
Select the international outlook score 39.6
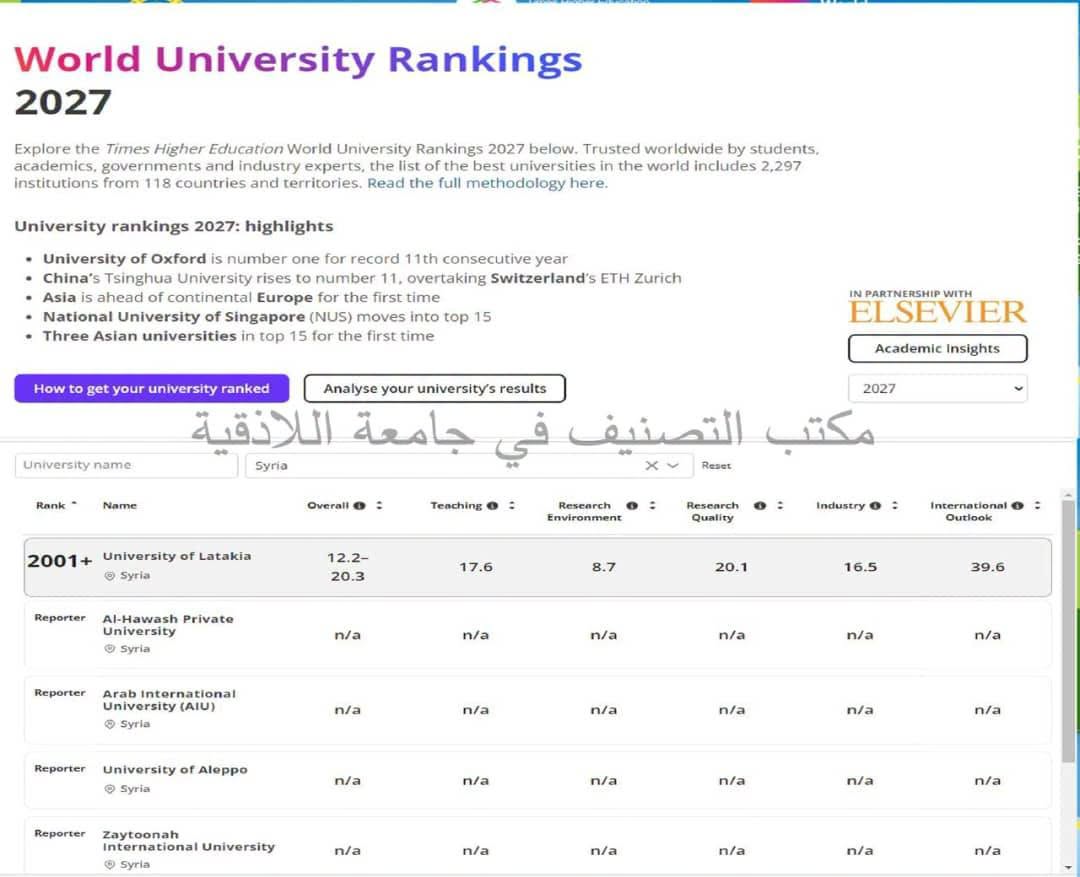(988, 567)
